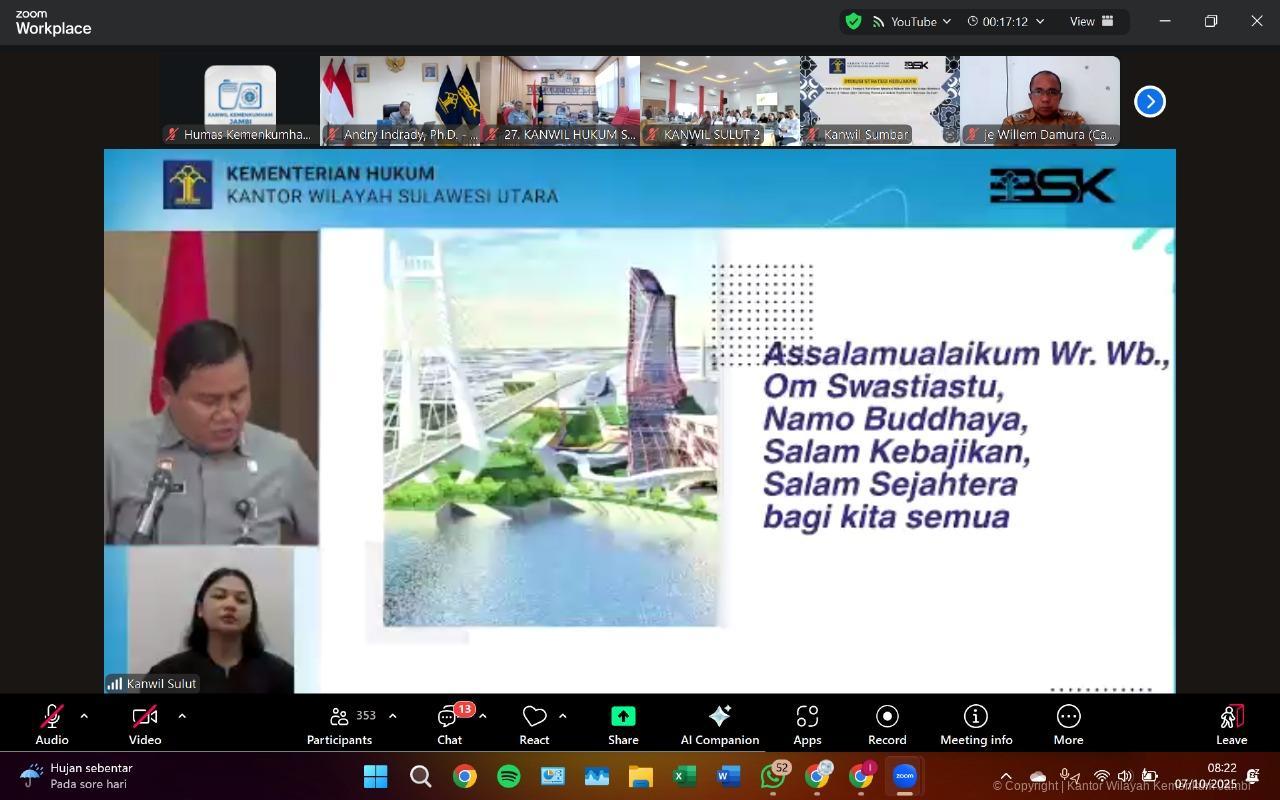The image size is (1280, 800).
Task: Click the green Share screen button
Action: tap(623, 724)
